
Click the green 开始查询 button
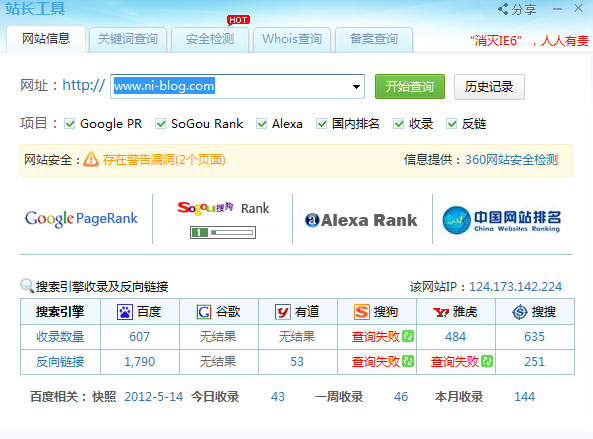tap(410, 87)
